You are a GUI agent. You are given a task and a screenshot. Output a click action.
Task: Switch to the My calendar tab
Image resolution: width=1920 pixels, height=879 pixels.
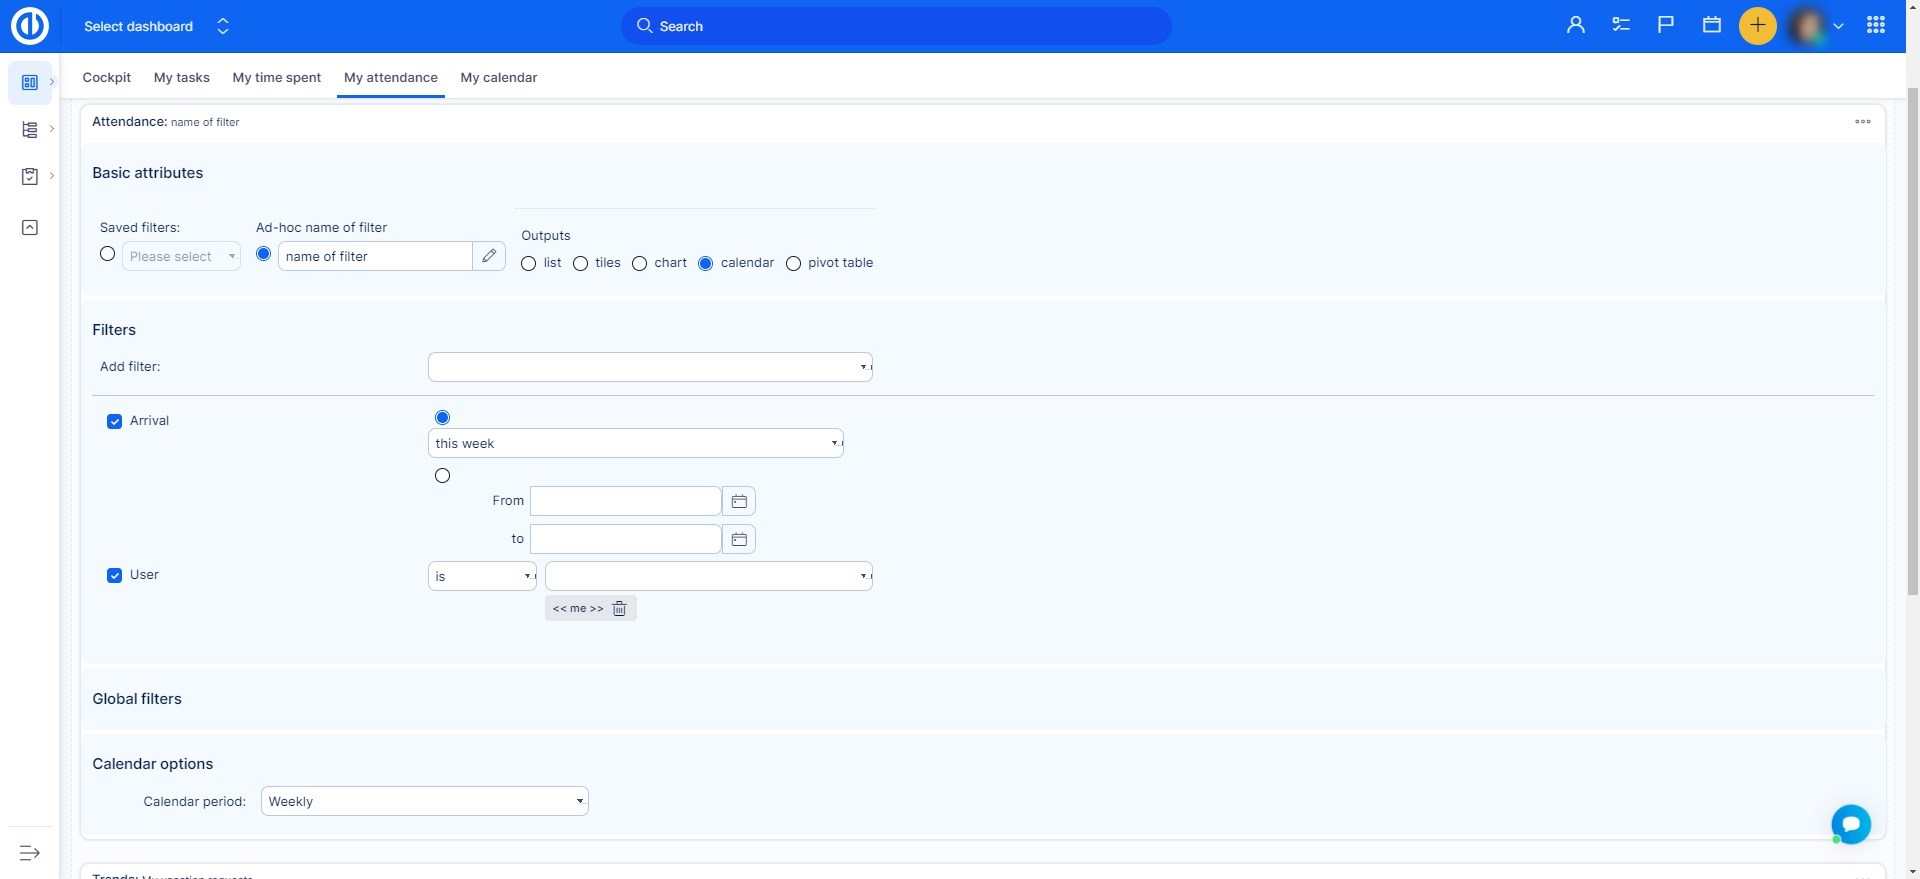(498, 78)
